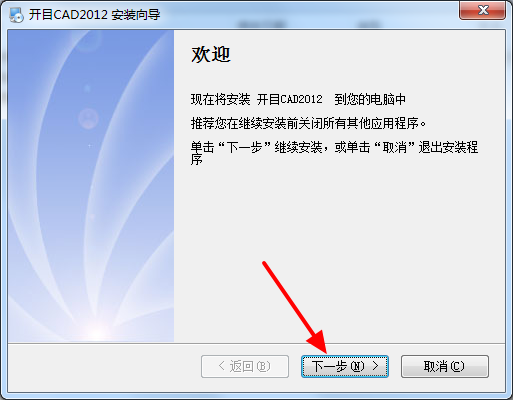The height and width of the screenshot is (400, 513).
Task: Close the 开目CAD2012 安装向导 window
Action: pyautogui.click(x=482, y=10)
